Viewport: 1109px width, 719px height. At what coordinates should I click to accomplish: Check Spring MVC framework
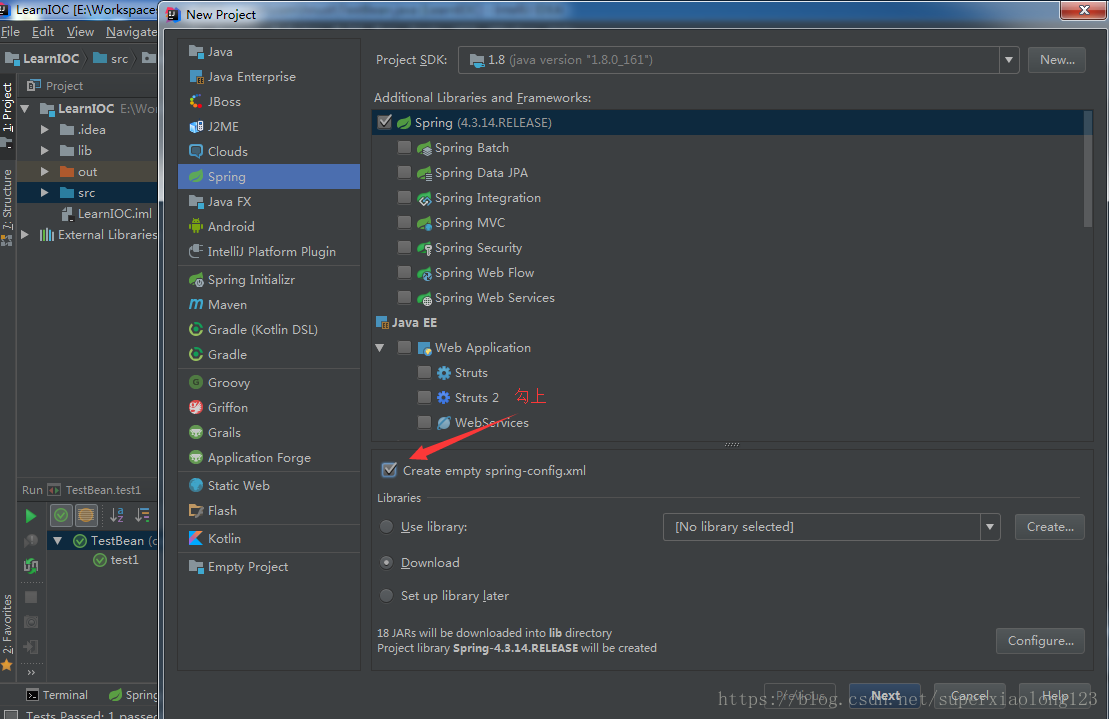(405, 223)
